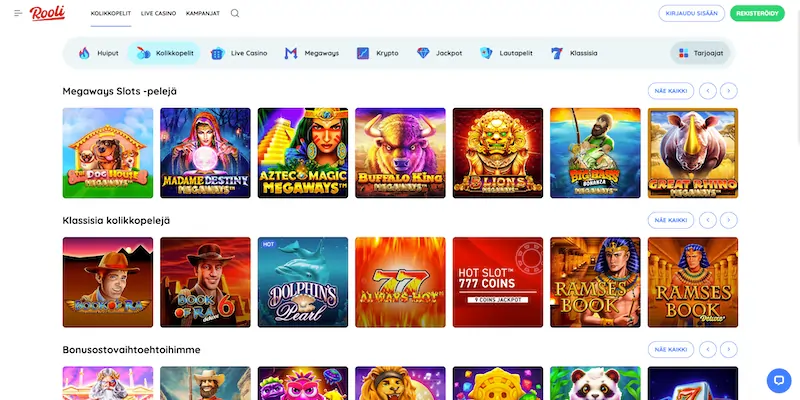Click the Live Casino chip icon
This screenshot has width=800, height=400.
tap(218, 53)
